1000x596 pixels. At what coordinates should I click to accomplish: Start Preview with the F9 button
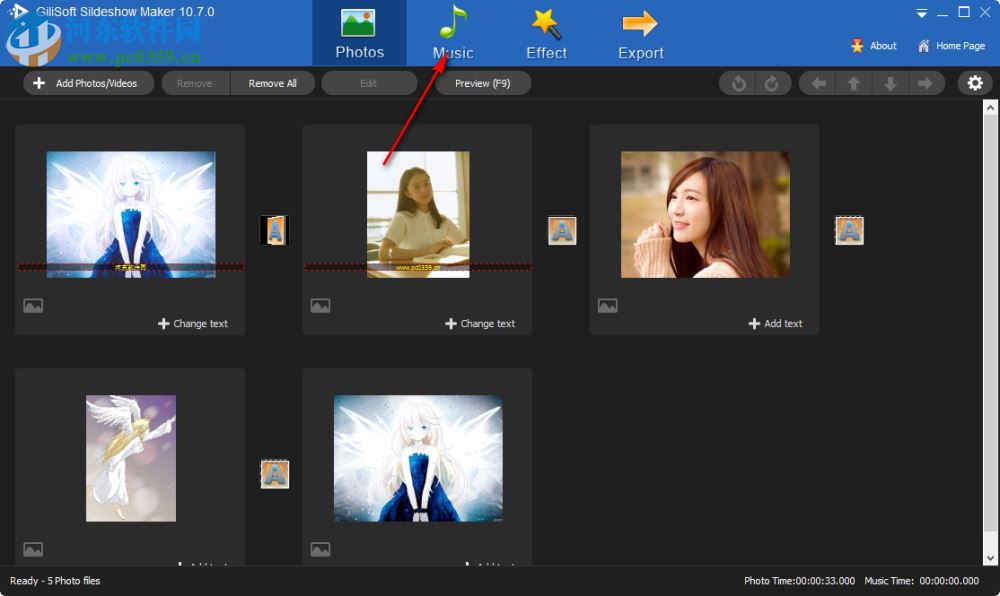tap(483, 83)
